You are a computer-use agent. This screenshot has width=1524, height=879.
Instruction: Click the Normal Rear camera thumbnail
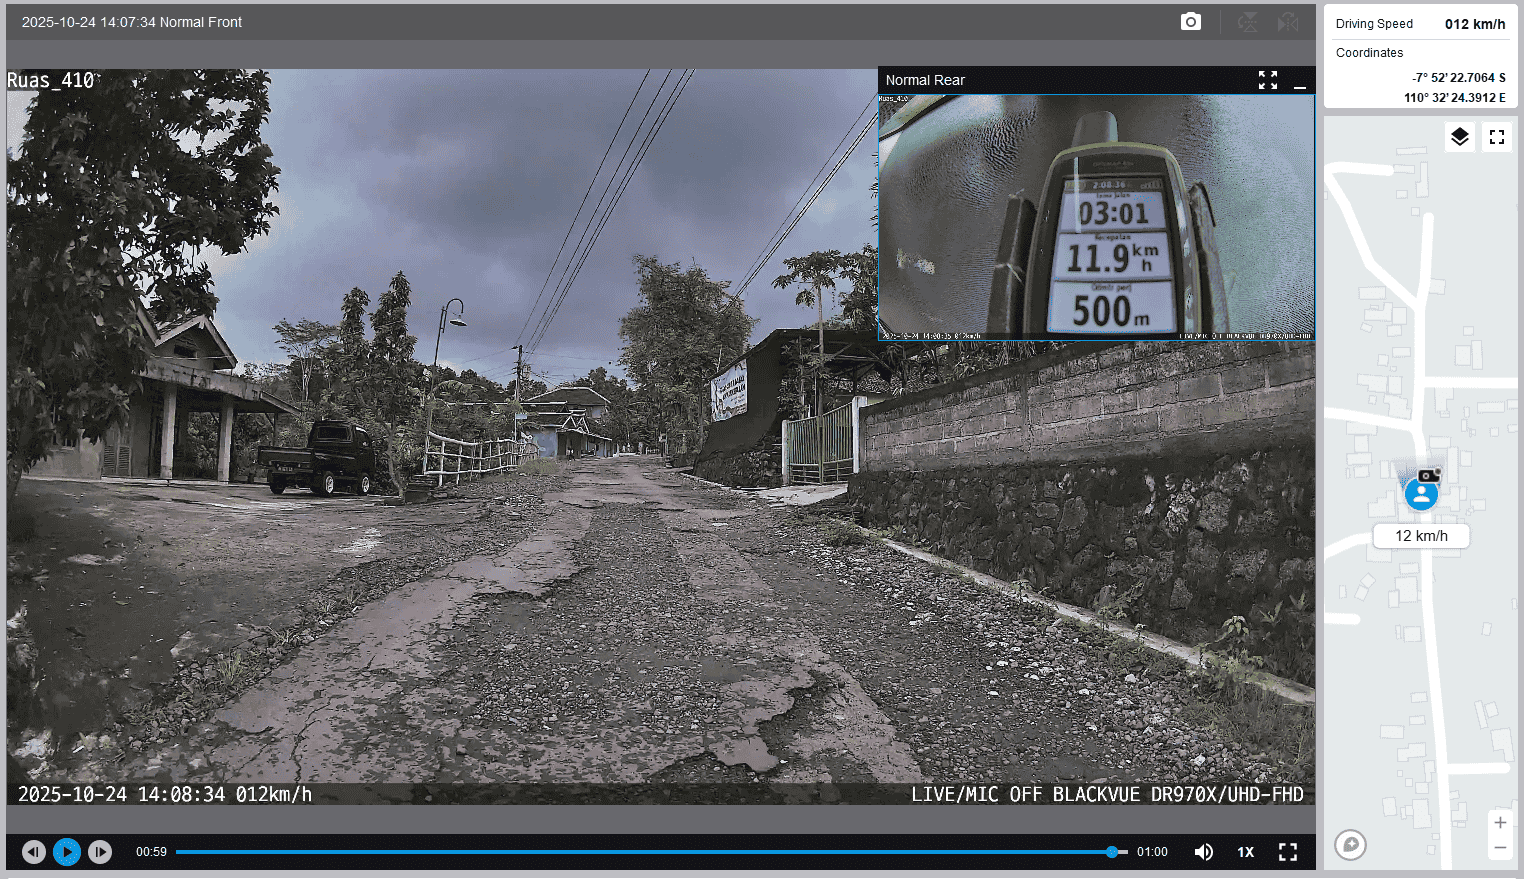coord(1096,217)
